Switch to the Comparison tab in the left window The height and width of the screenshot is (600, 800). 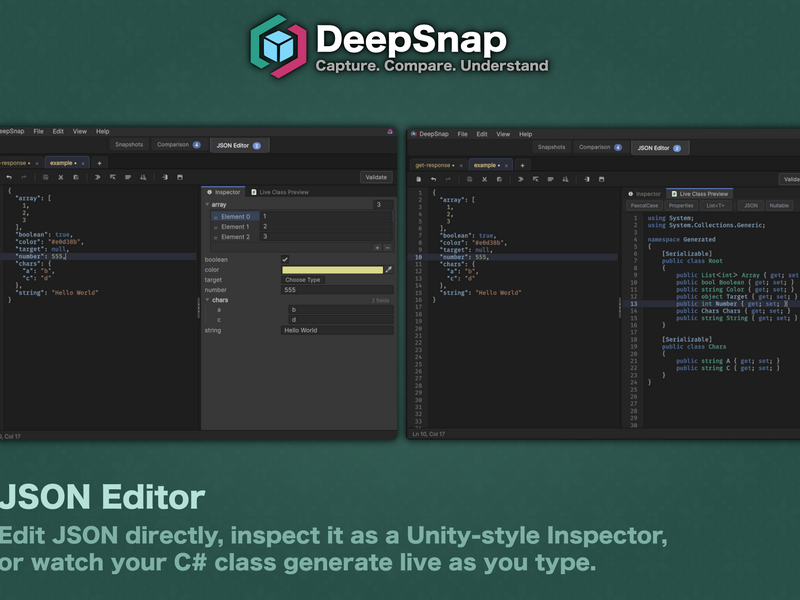(179, 145)
